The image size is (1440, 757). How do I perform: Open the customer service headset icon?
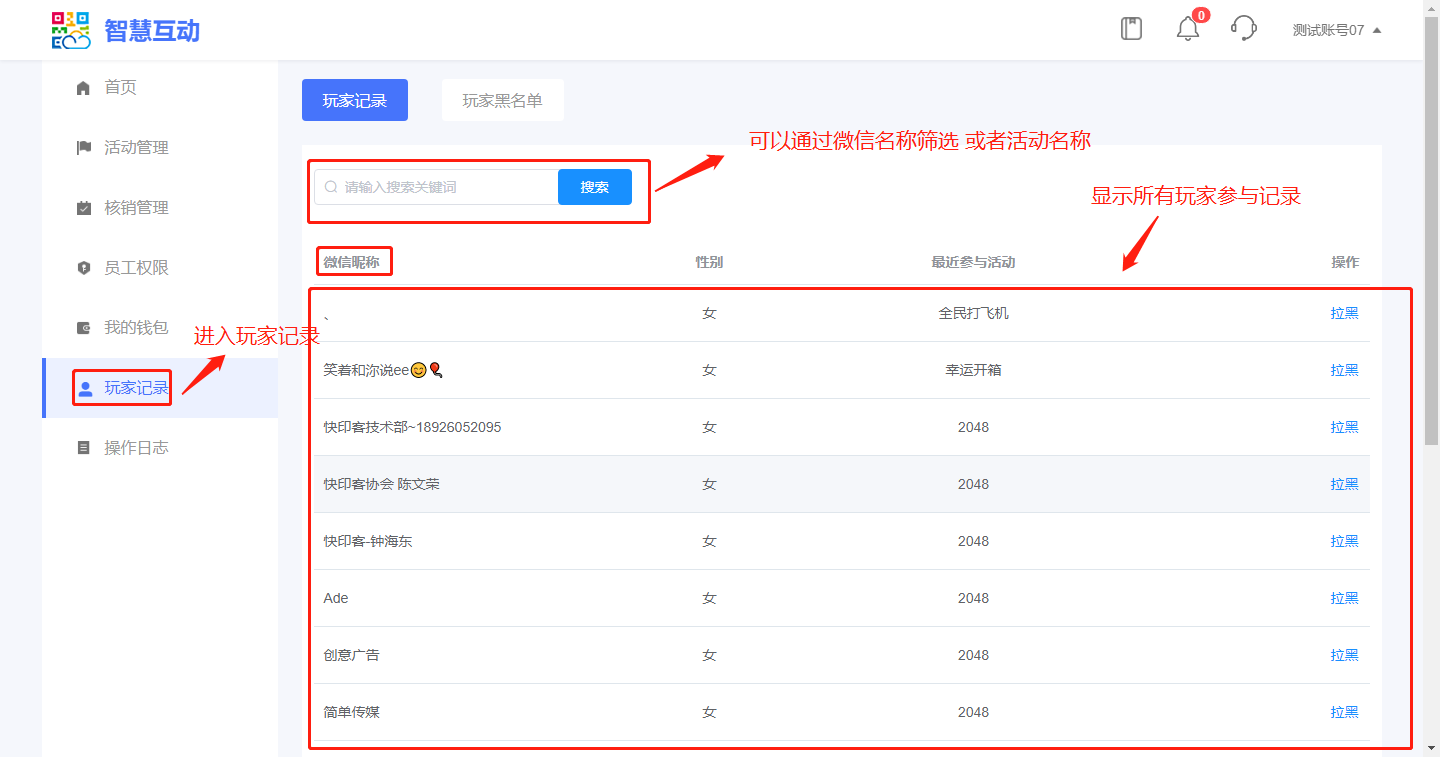point(1243,28)
